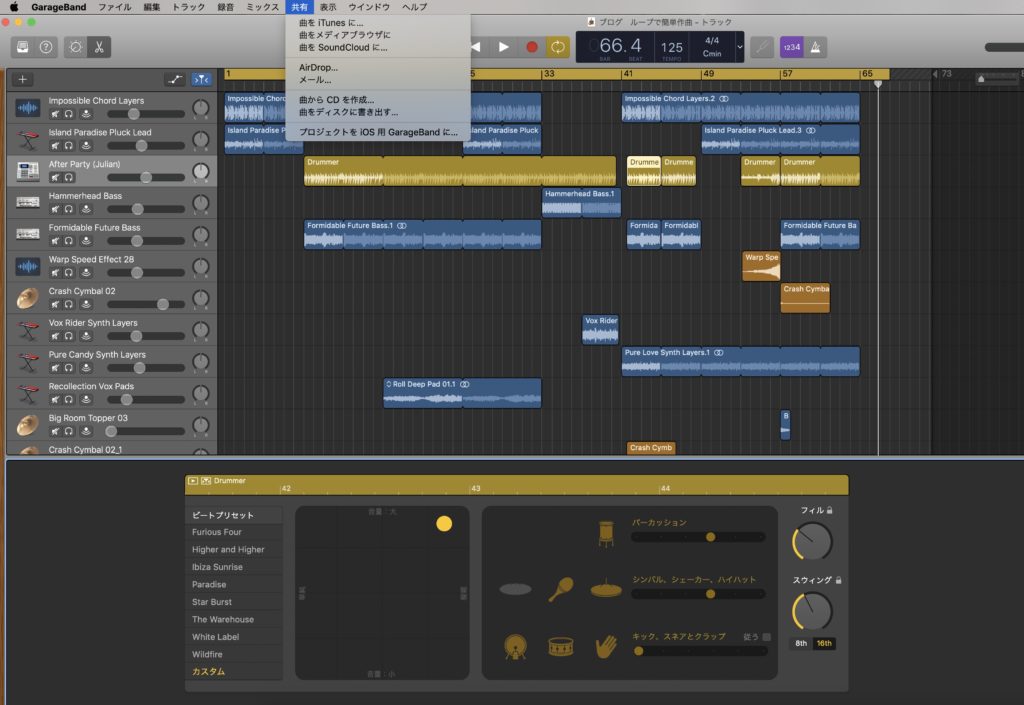
Task: Toggle the cymbal icon
Action: pos(515,589)
